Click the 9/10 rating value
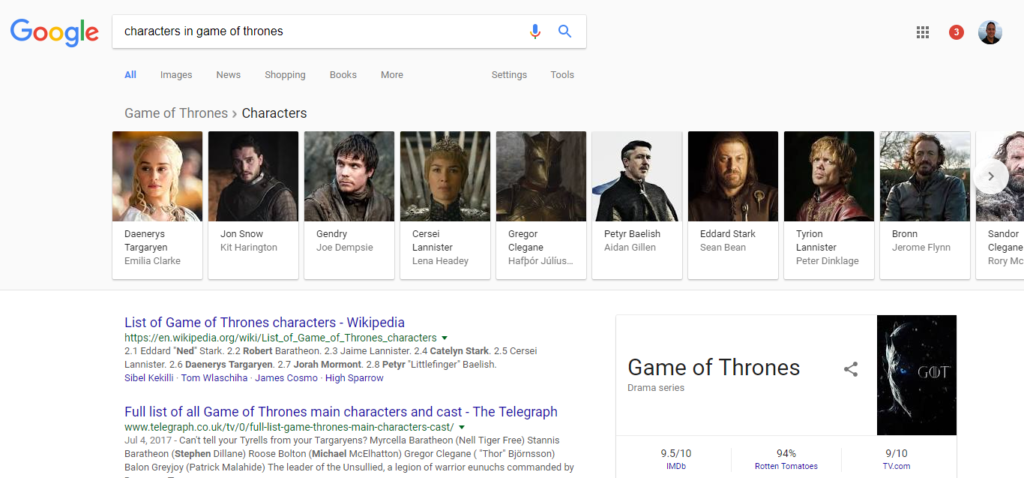 (x=896, y=453)
